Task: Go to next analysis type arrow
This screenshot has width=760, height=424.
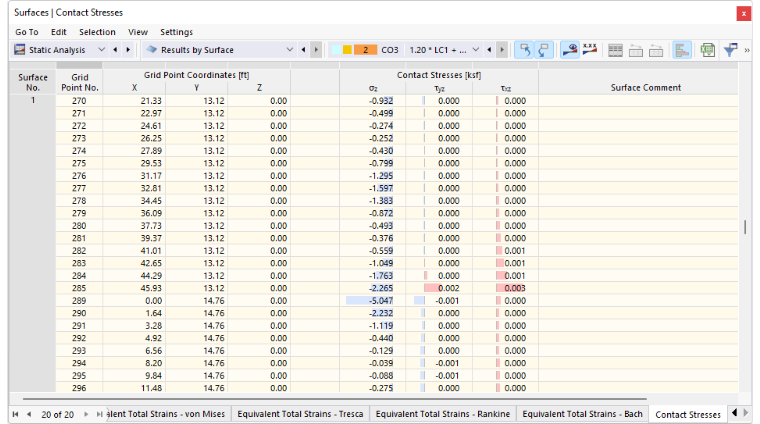Action: 128,49
